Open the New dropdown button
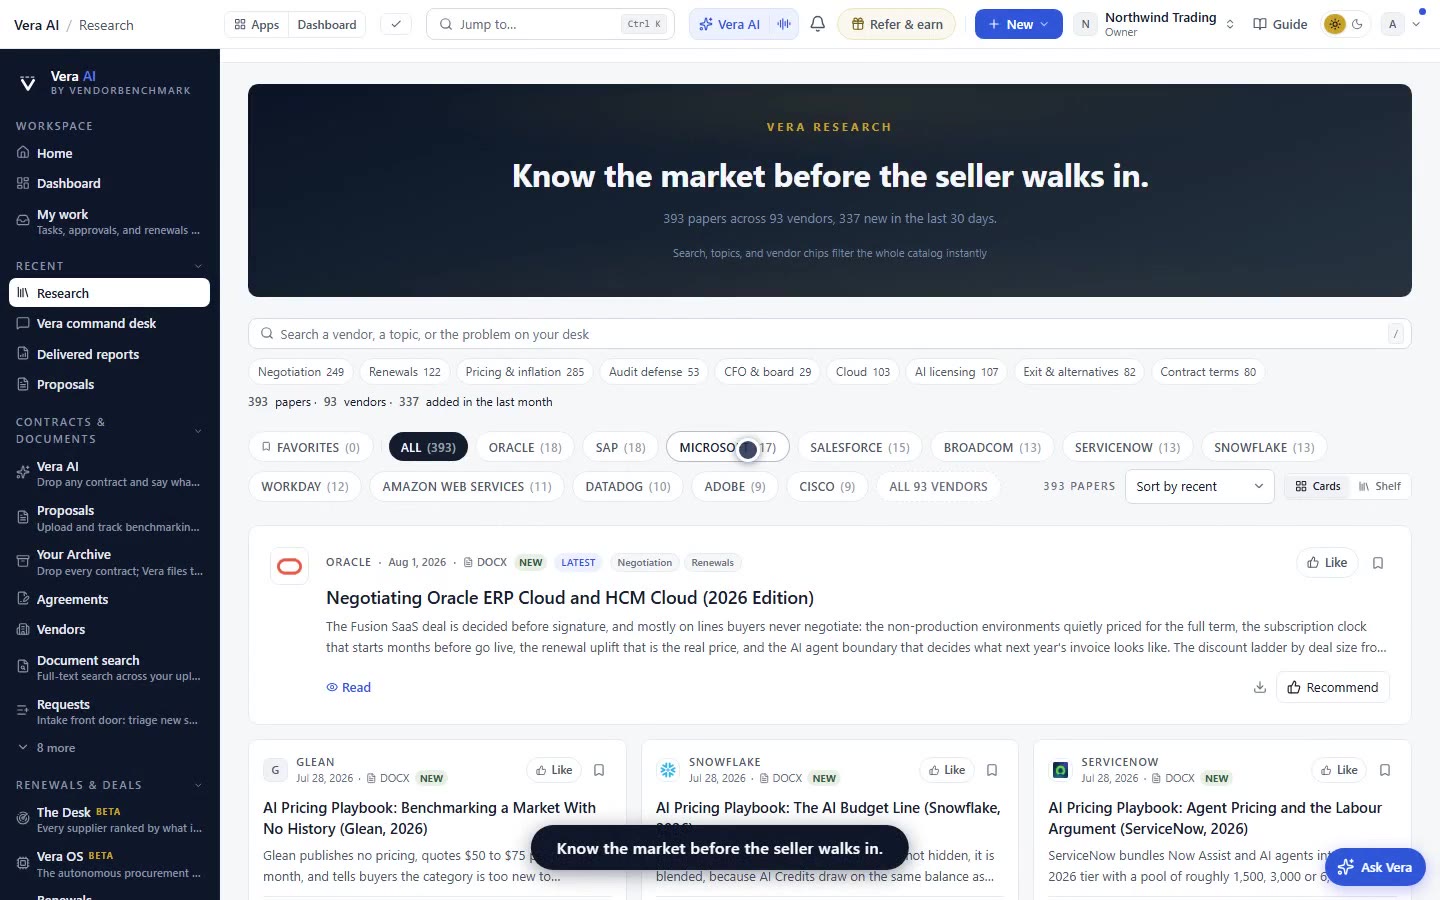The width and height of the screenshot is (1440, 900). coord(1018,24)
